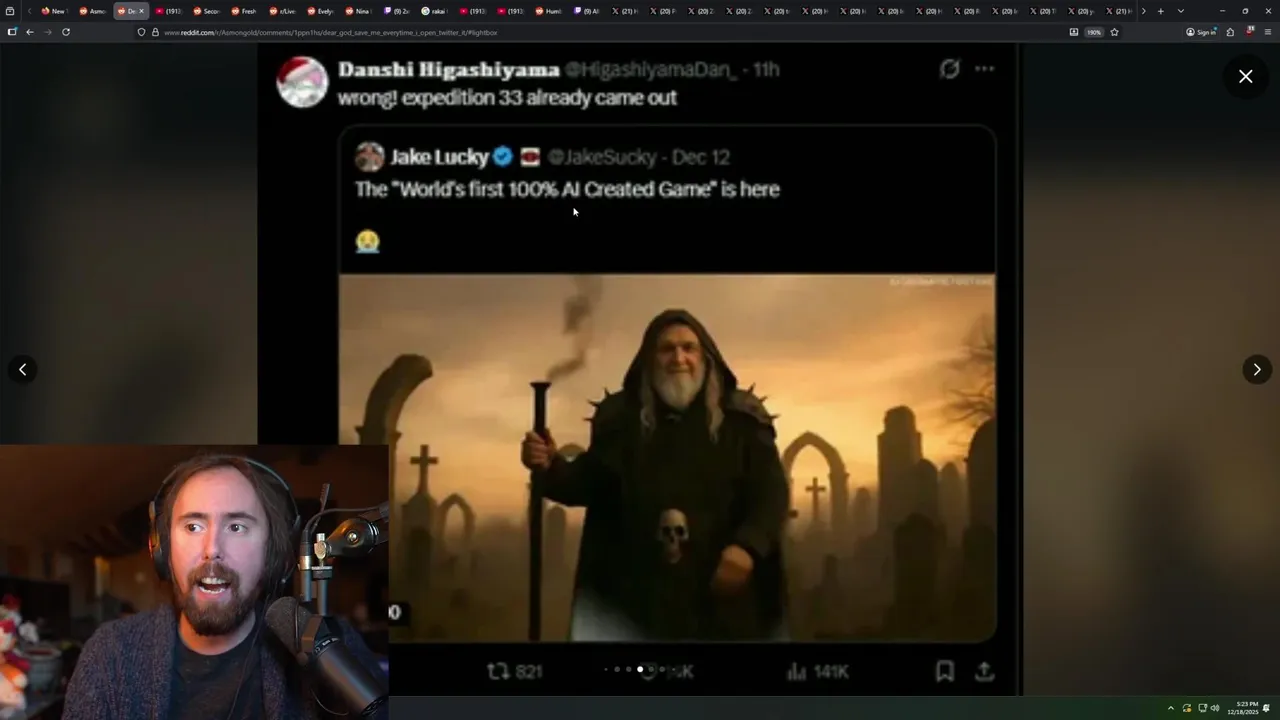1280x720 pixels.
Task: Go to next image in gallery
Action: coord(1257,370)
